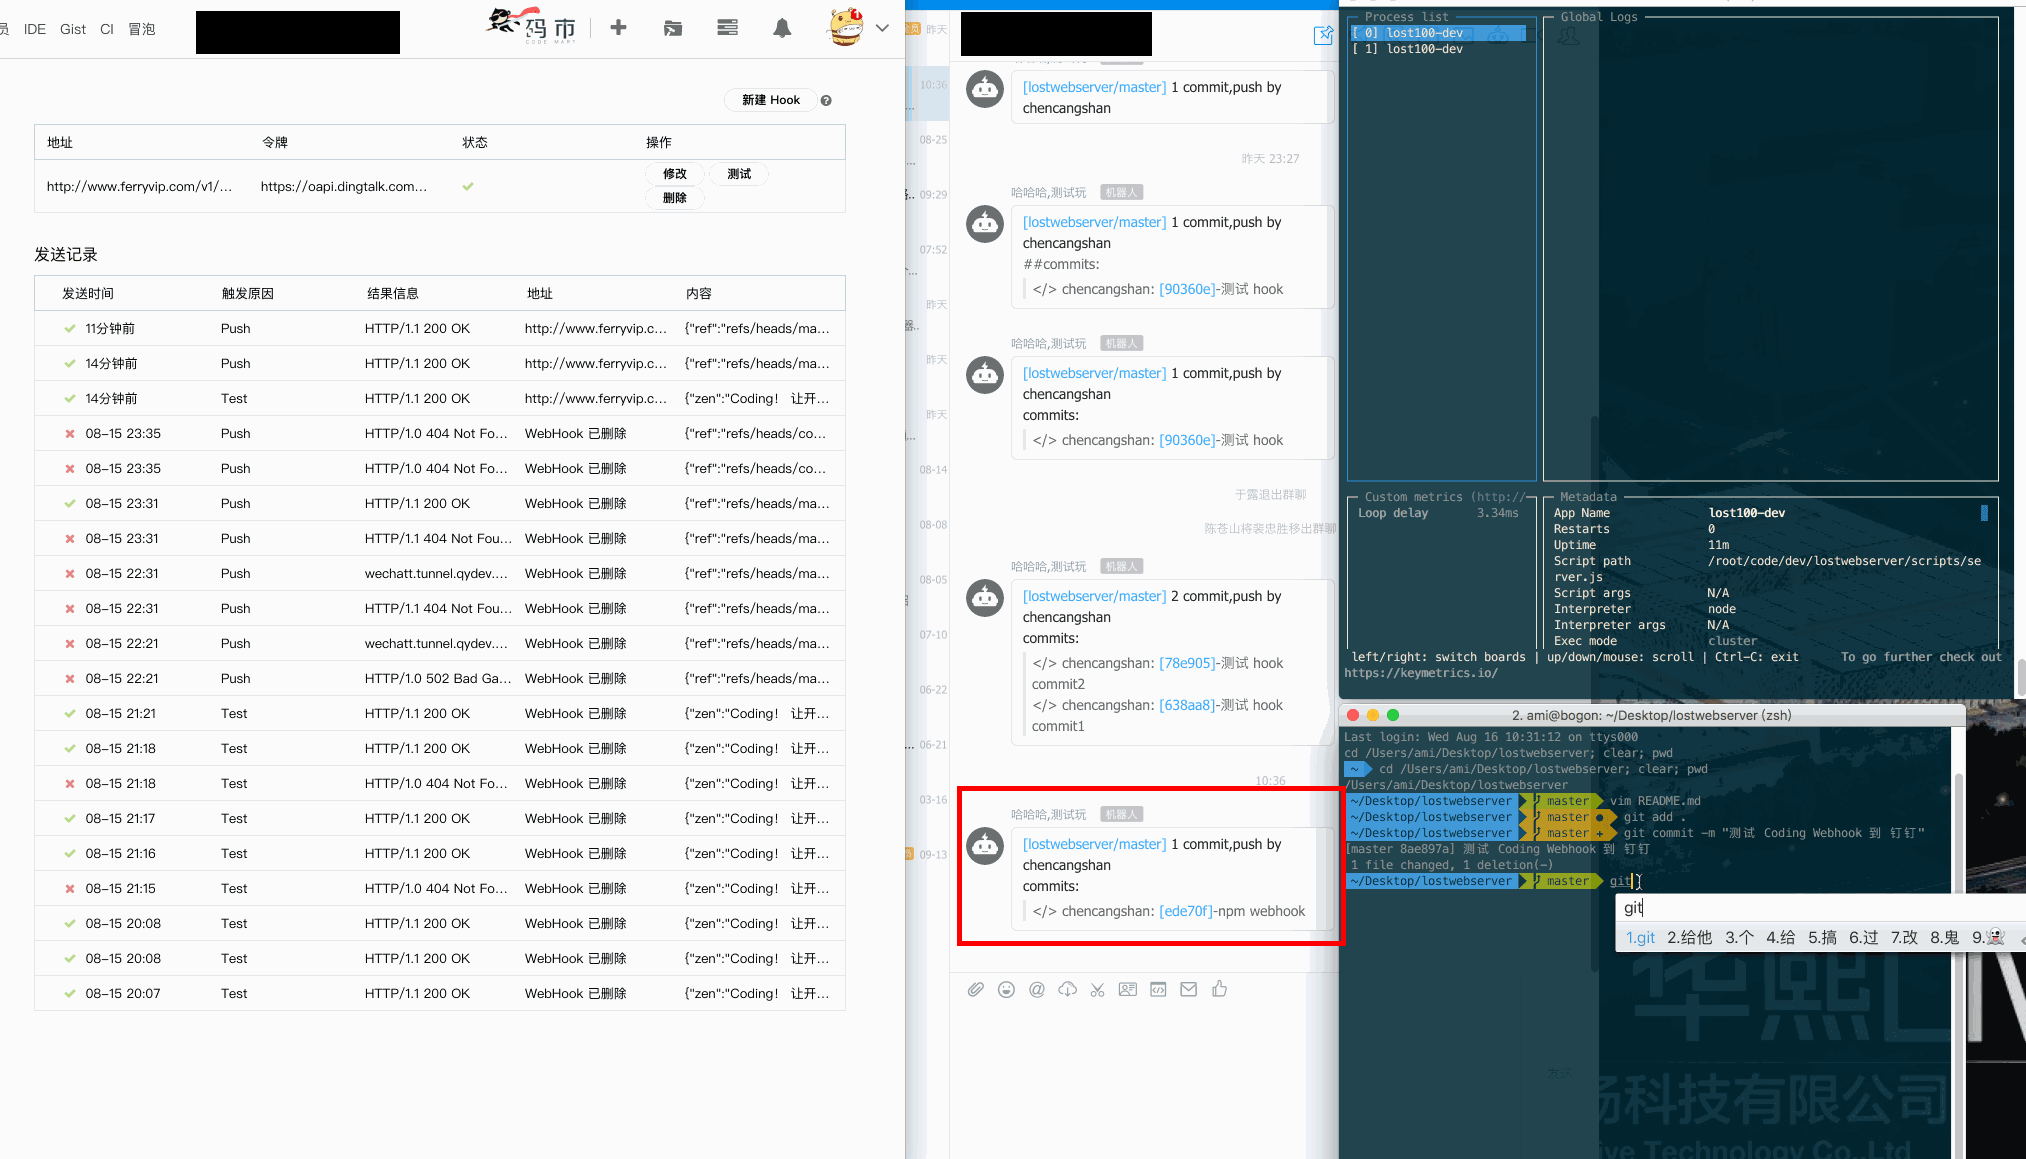The width and height of the screenshot is (2026, 1159).
Task: Choose IME candidate 2.给他
Action: [x=1689, y=937]
